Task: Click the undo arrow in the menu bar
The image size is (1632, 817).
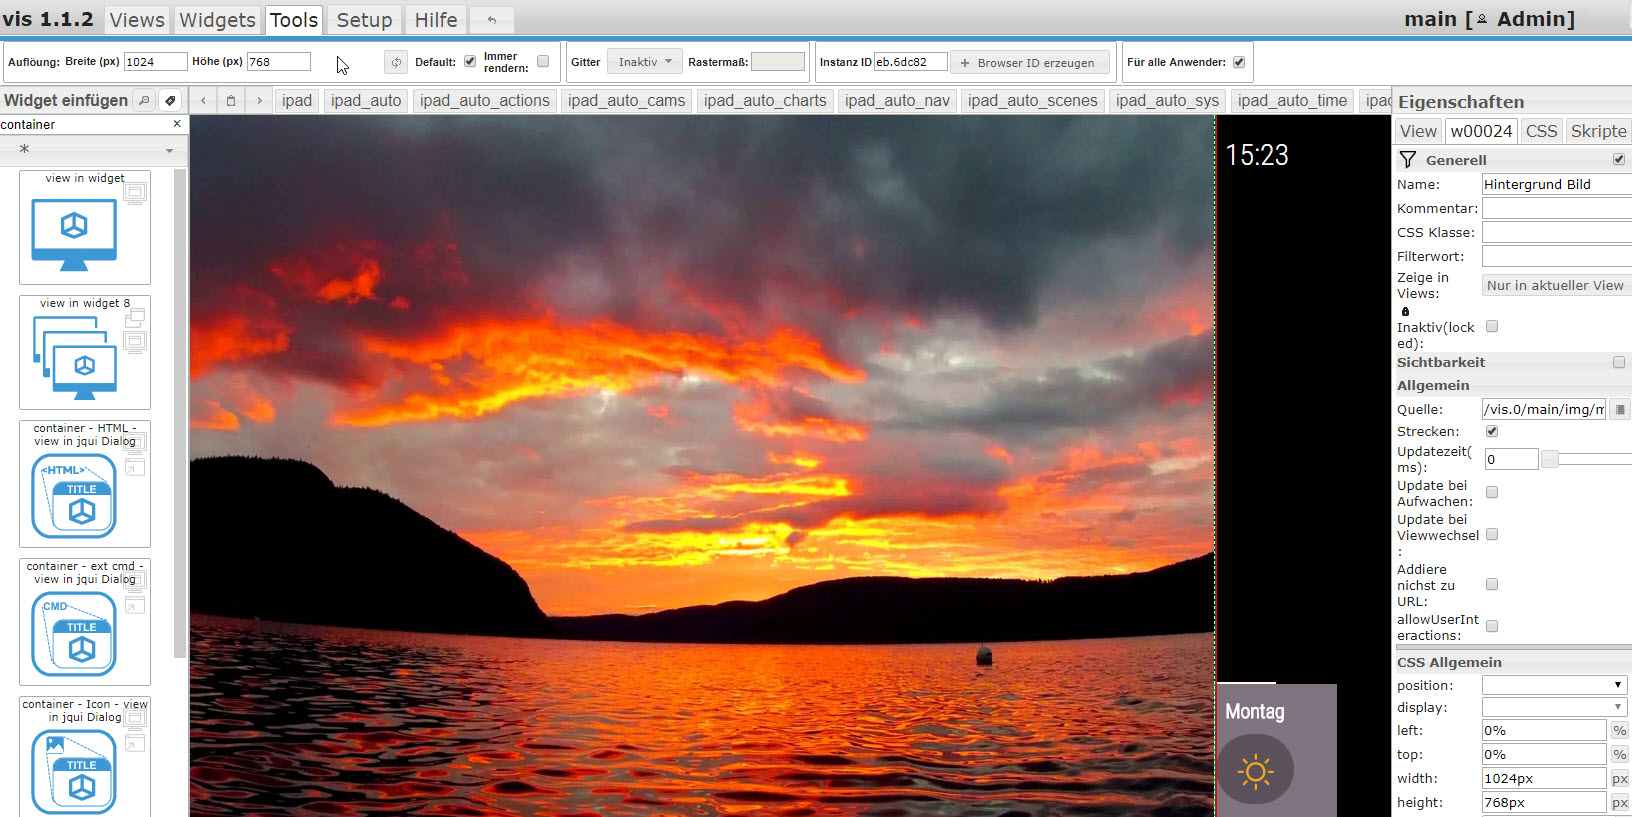Action: [491, 20]
